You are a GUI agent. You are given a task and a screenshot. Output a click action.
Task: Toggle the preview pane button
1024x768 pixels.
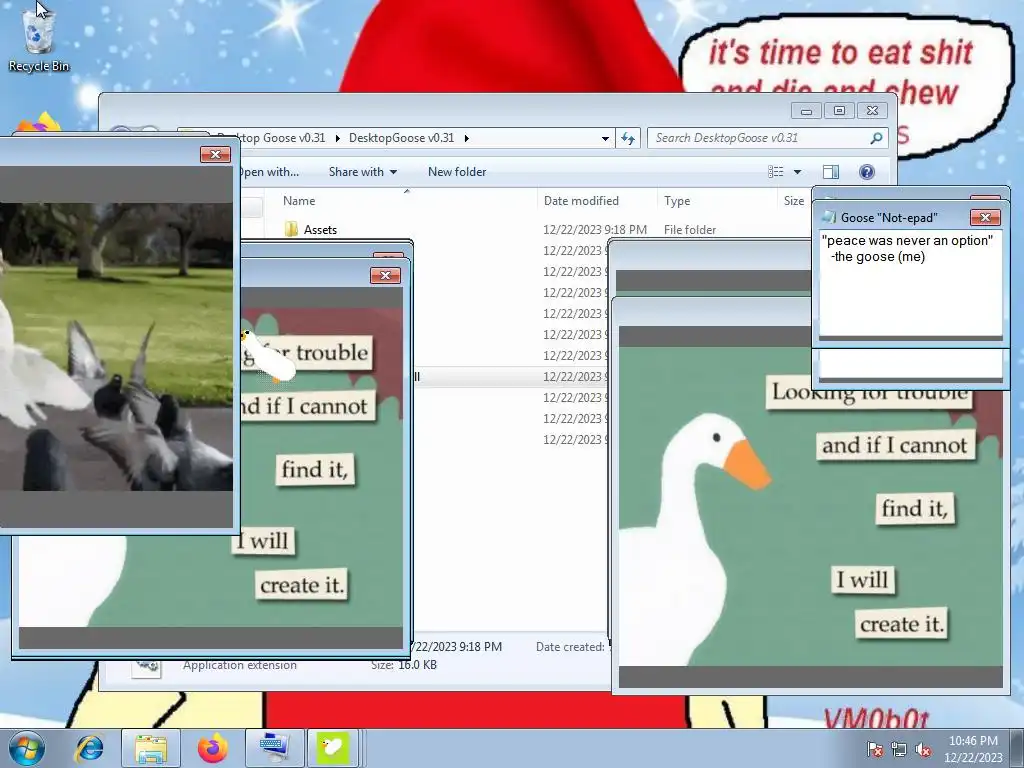tap(831, 172)
